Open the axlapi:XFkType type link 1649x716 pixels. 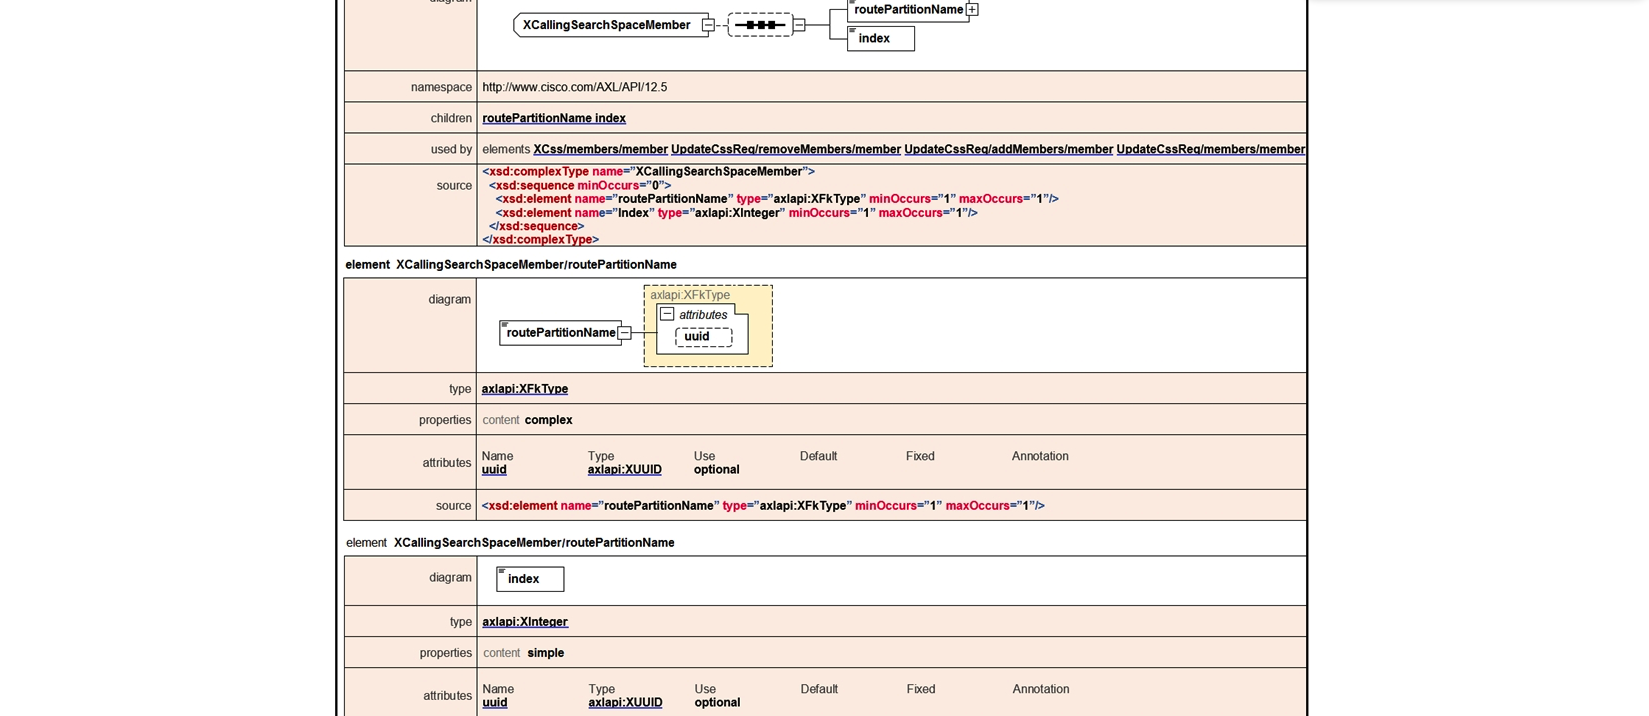point(525,389)
